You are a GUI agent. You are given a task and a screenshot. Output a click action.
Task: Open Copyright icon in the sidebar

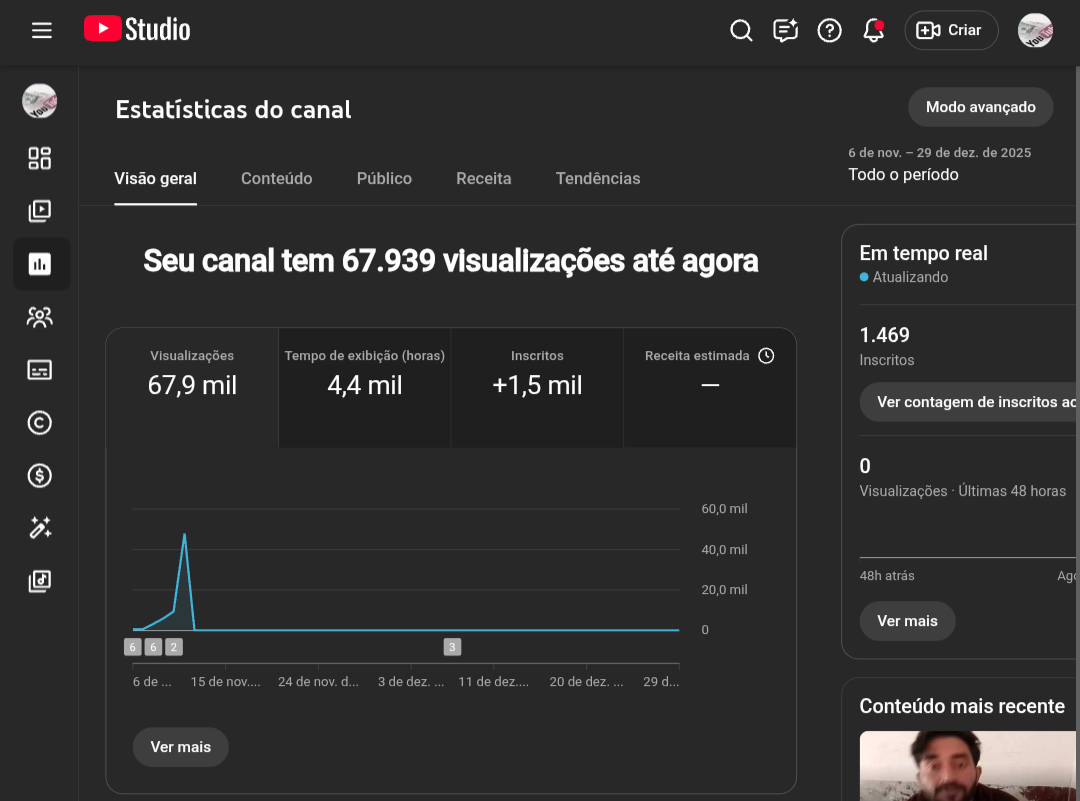point(40,423)
